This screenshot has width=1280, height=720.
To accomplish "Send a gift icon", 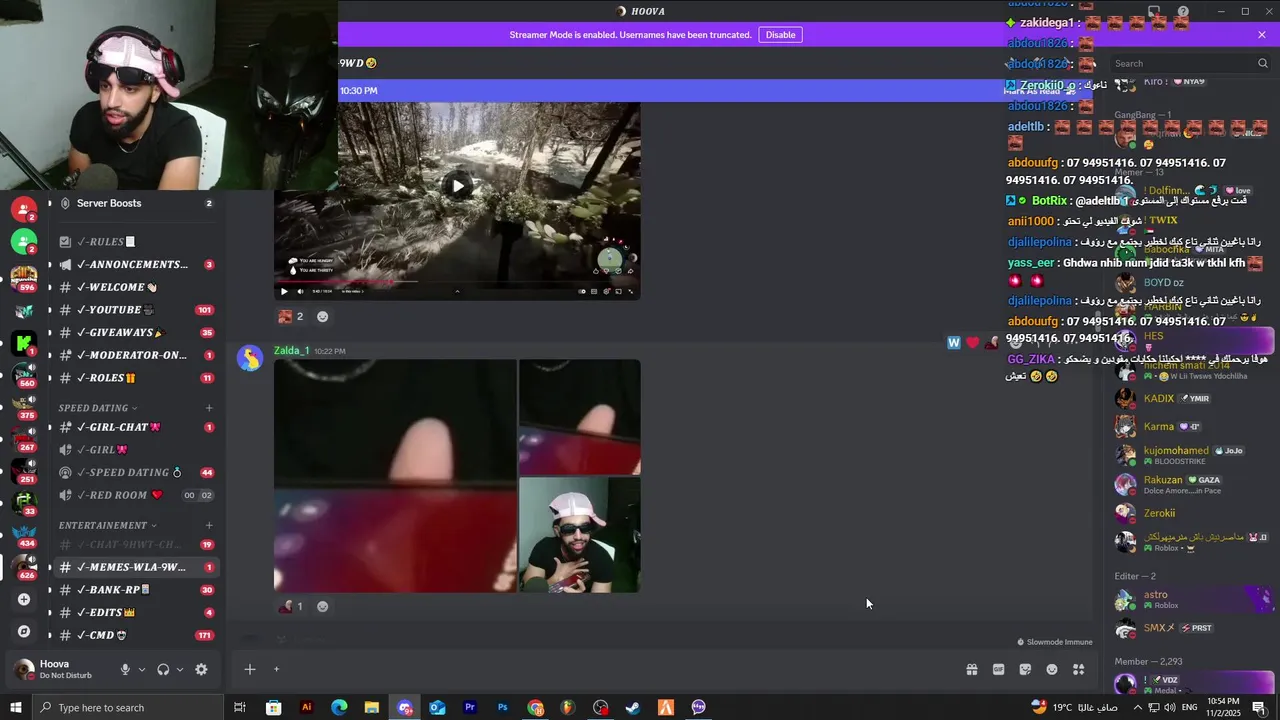I will [x=971, y=670].
